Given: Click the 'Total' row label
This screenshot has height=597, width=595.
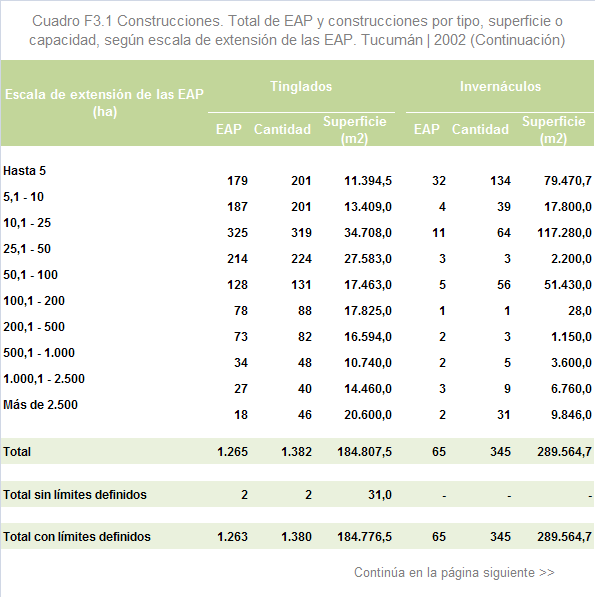Looking at the screenshot, I should coord(17,452).
